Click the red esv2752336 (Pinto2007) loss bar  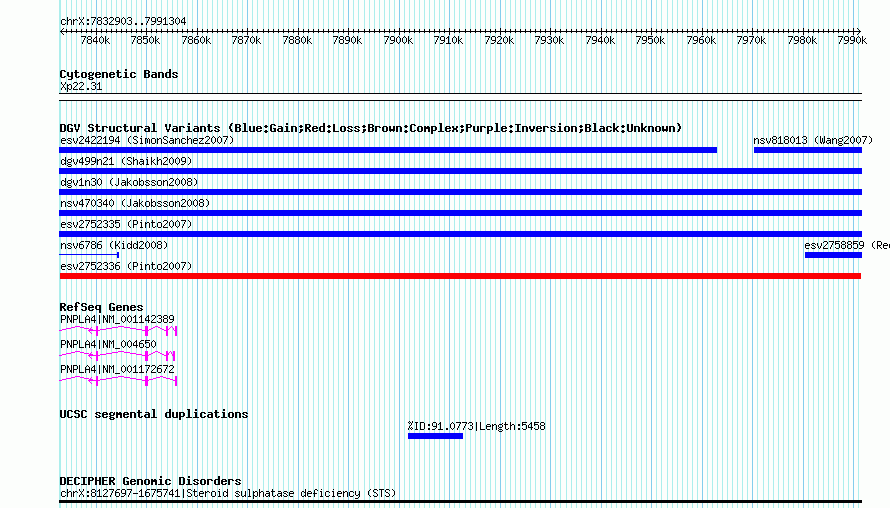coord(460,276)
